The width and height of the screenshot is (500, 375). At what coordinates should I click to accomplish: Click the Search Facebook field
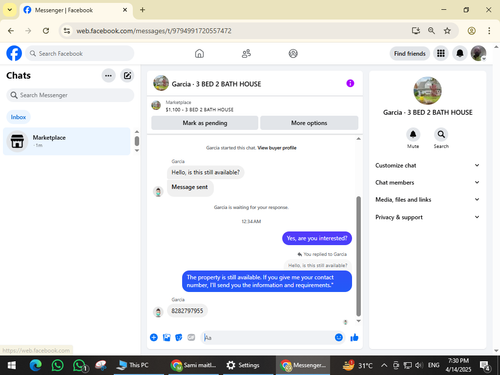(x=80, y=53)
